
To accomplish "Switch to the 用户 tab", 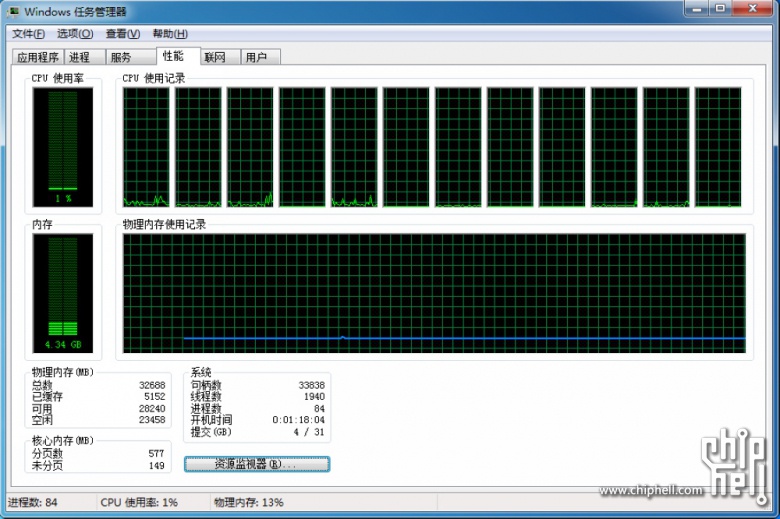I will coord(260,57).
